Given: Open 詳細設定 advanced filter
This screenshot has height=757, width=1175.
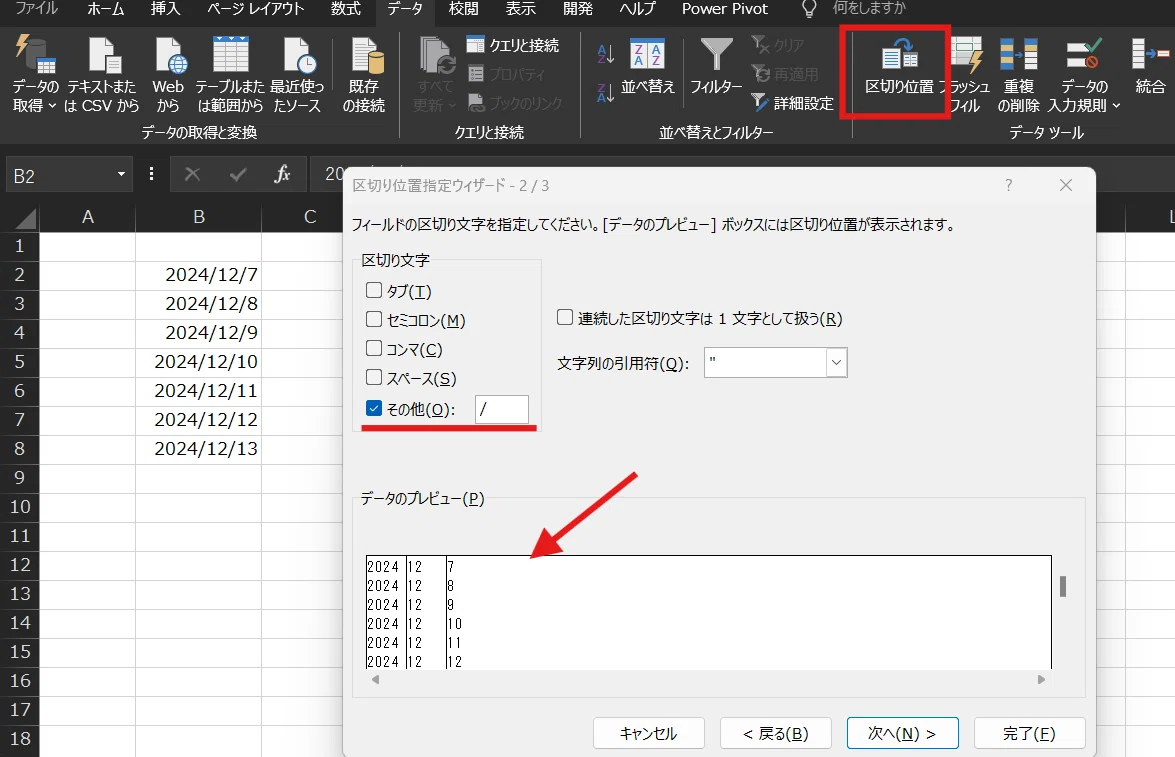Looking at the screenshot, I should 792,103.
